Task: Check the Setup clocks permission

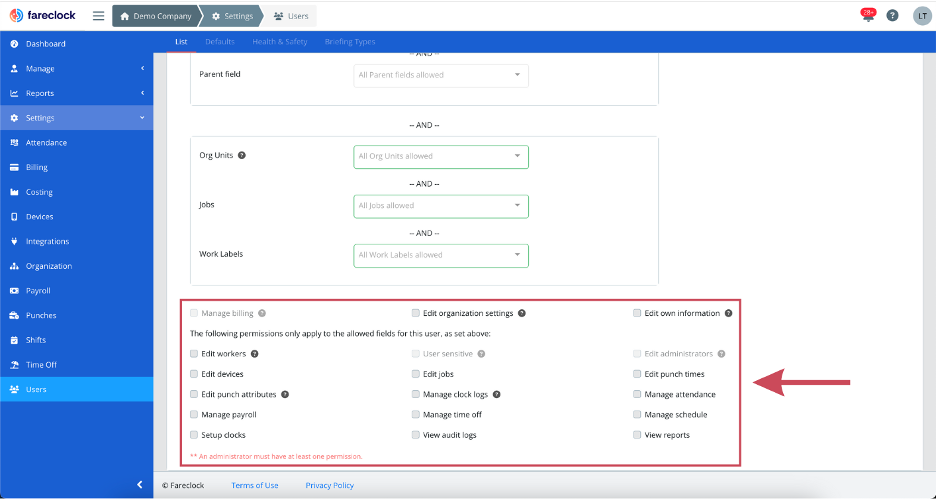Action: (x=194, y=435)
